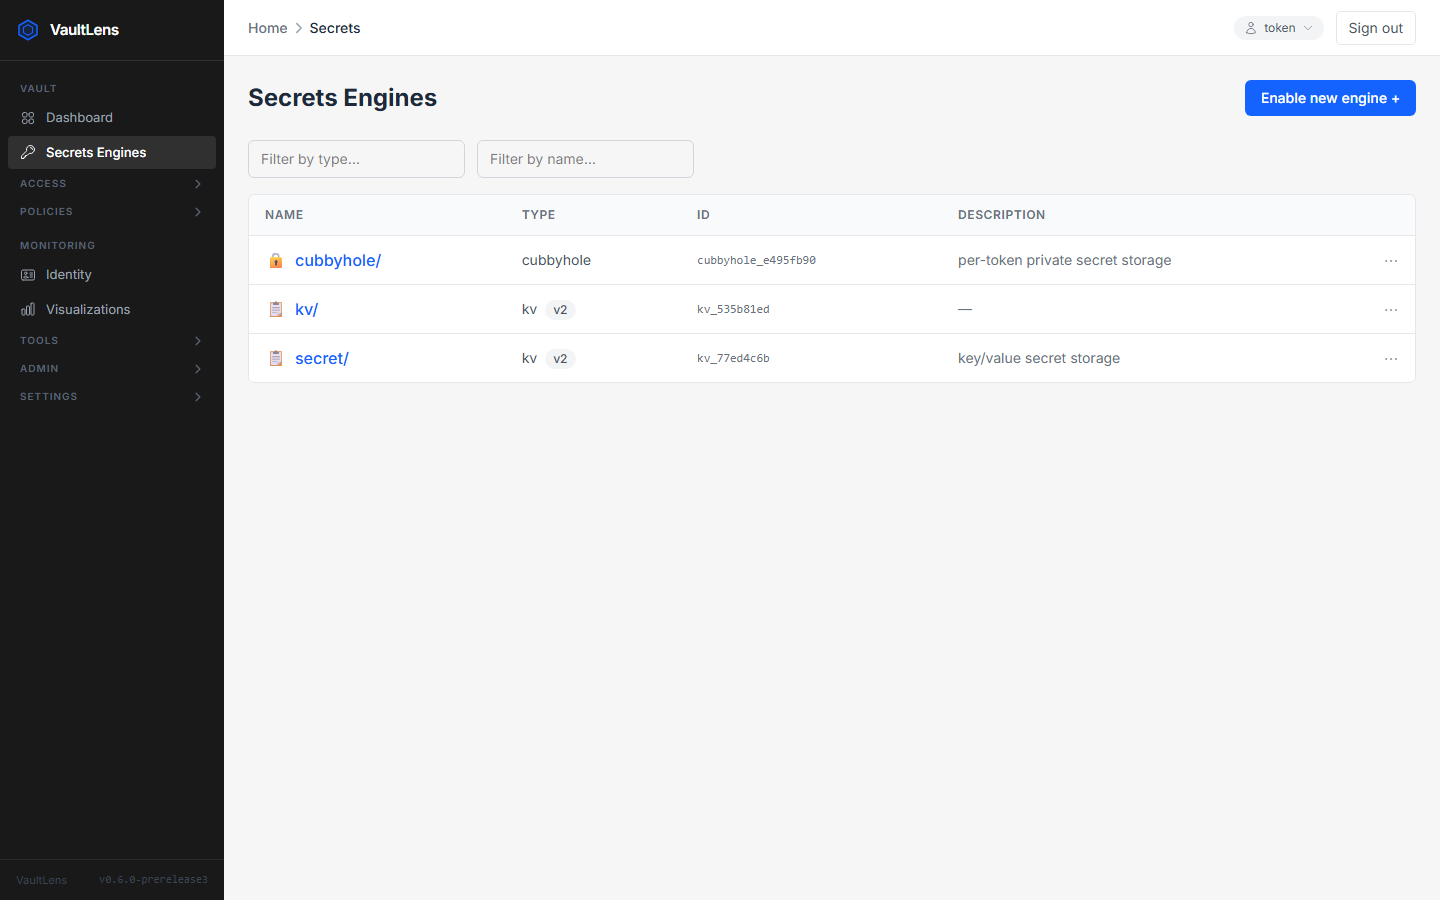This screenshot has width=1440, height=900.
Task: Open more actions for secret/ row
Action: [1391, 359]
